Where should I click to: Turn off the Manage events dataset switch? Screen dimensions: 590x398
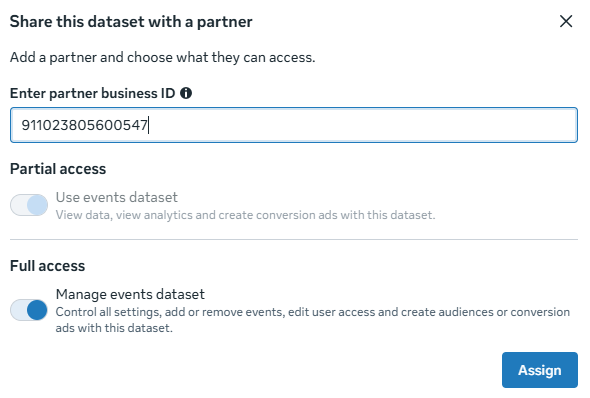point(29,310)
